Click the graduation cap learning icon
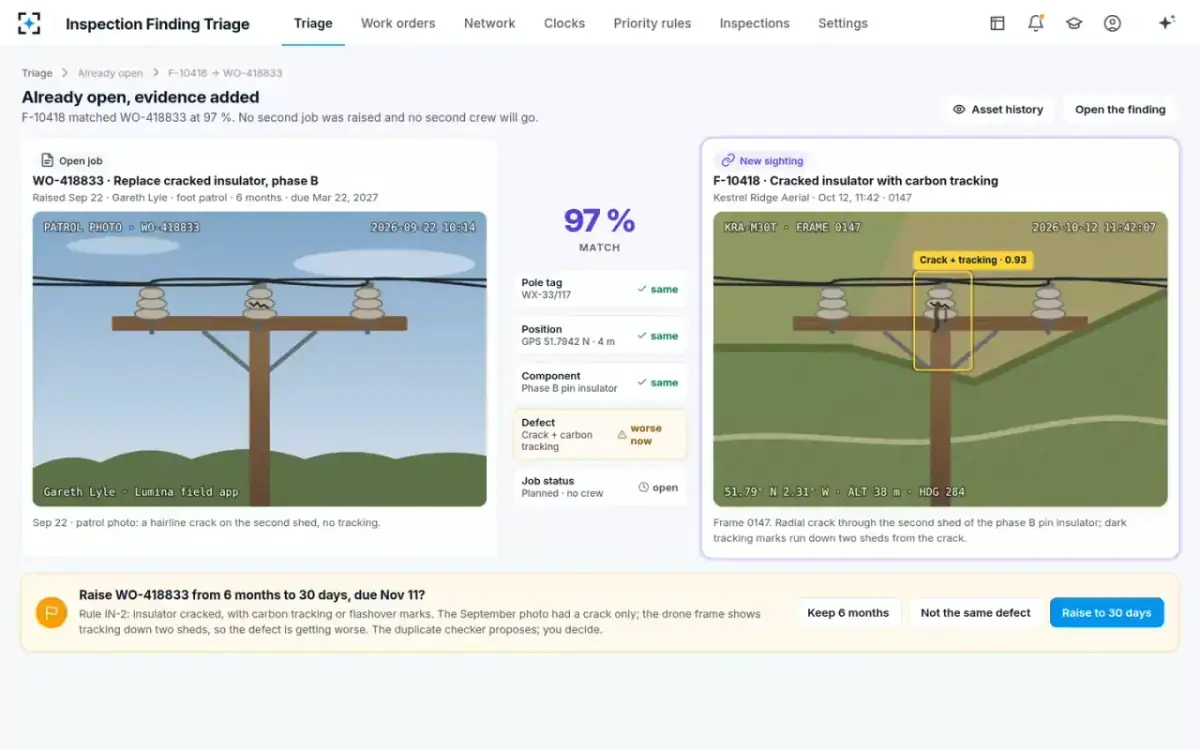The width and height of the screenshot is (1200, 750). (x=1074, y=23)
